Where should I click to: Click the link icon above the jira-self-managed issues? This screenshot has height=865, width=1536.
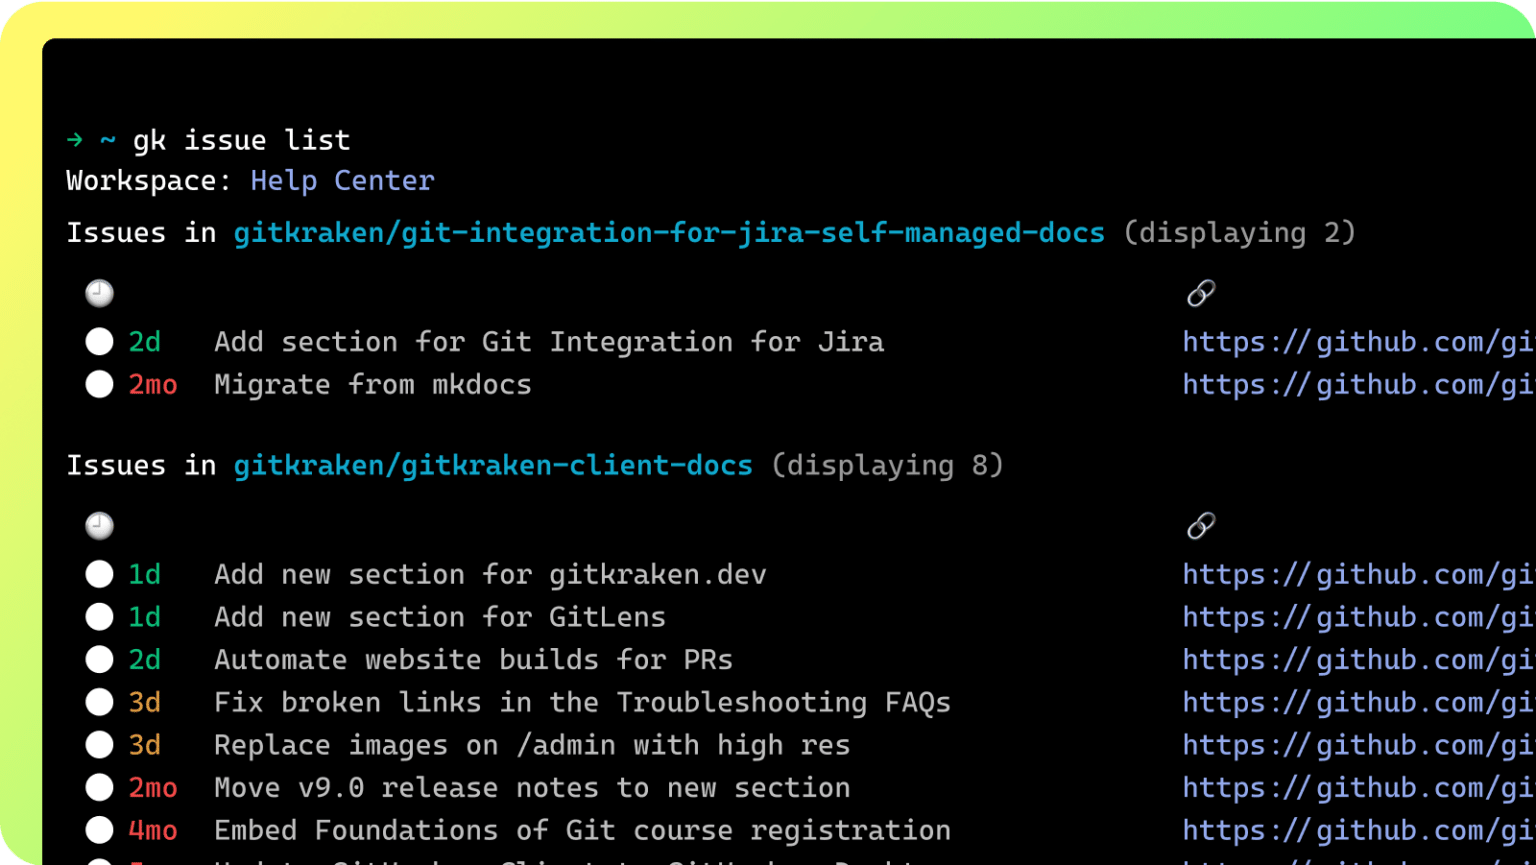click(1199, 293)
